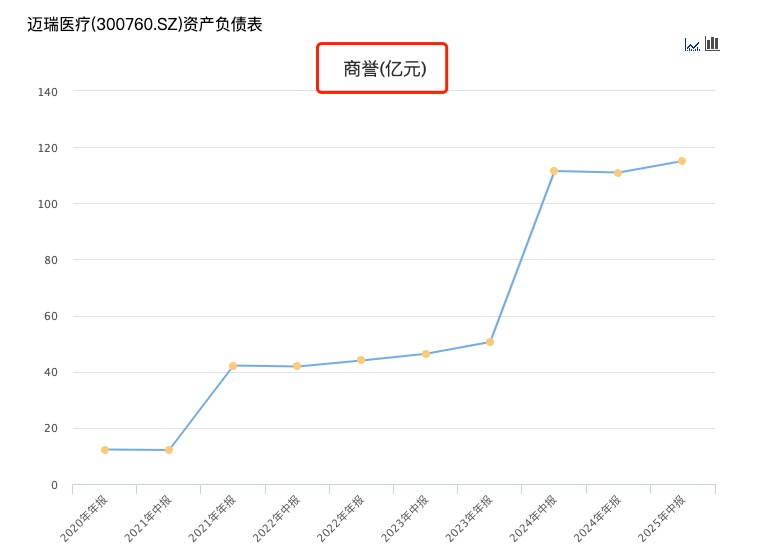
Task: Click the 2024年中报 x-axis label
Action: (x=533, y=518)
